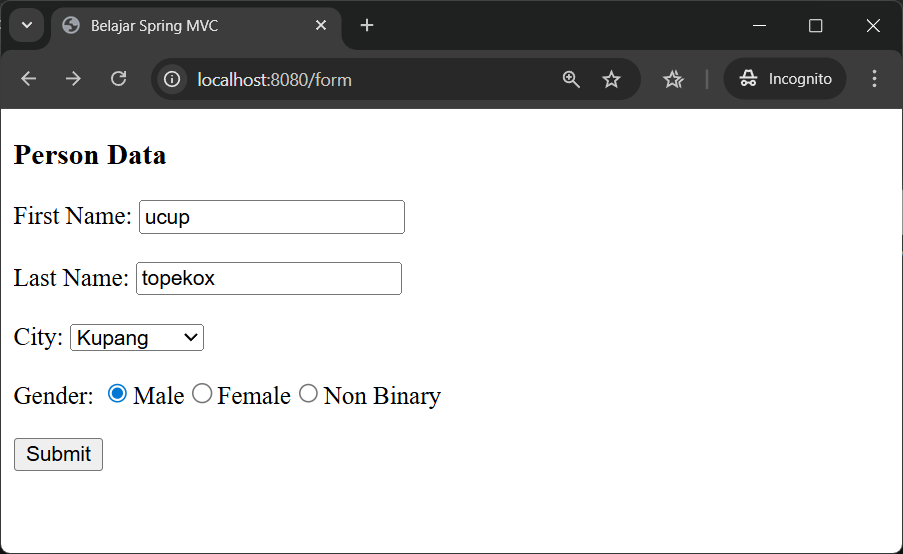Click the First Name: label
The width and height of the screenshot is (903, 554).
pos(73,217)
